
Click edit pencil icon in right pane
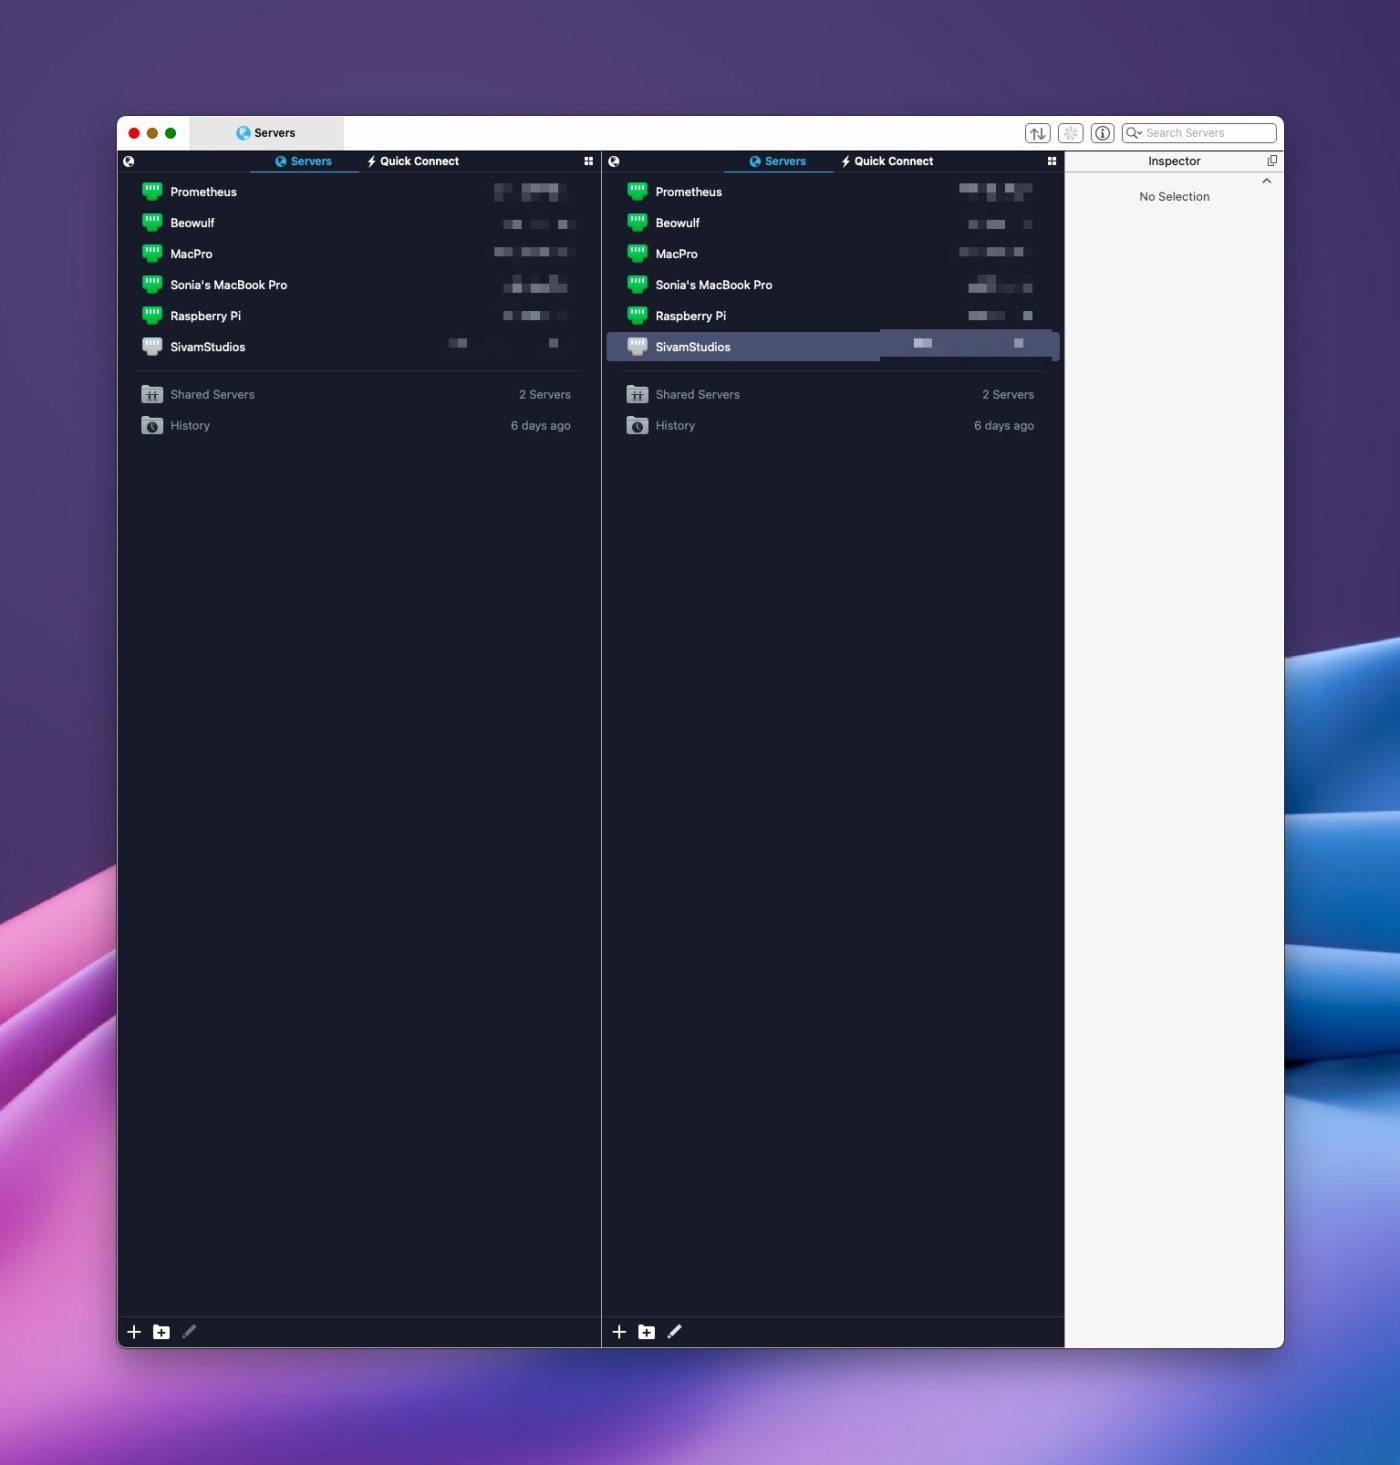[x=674, y=1331]
